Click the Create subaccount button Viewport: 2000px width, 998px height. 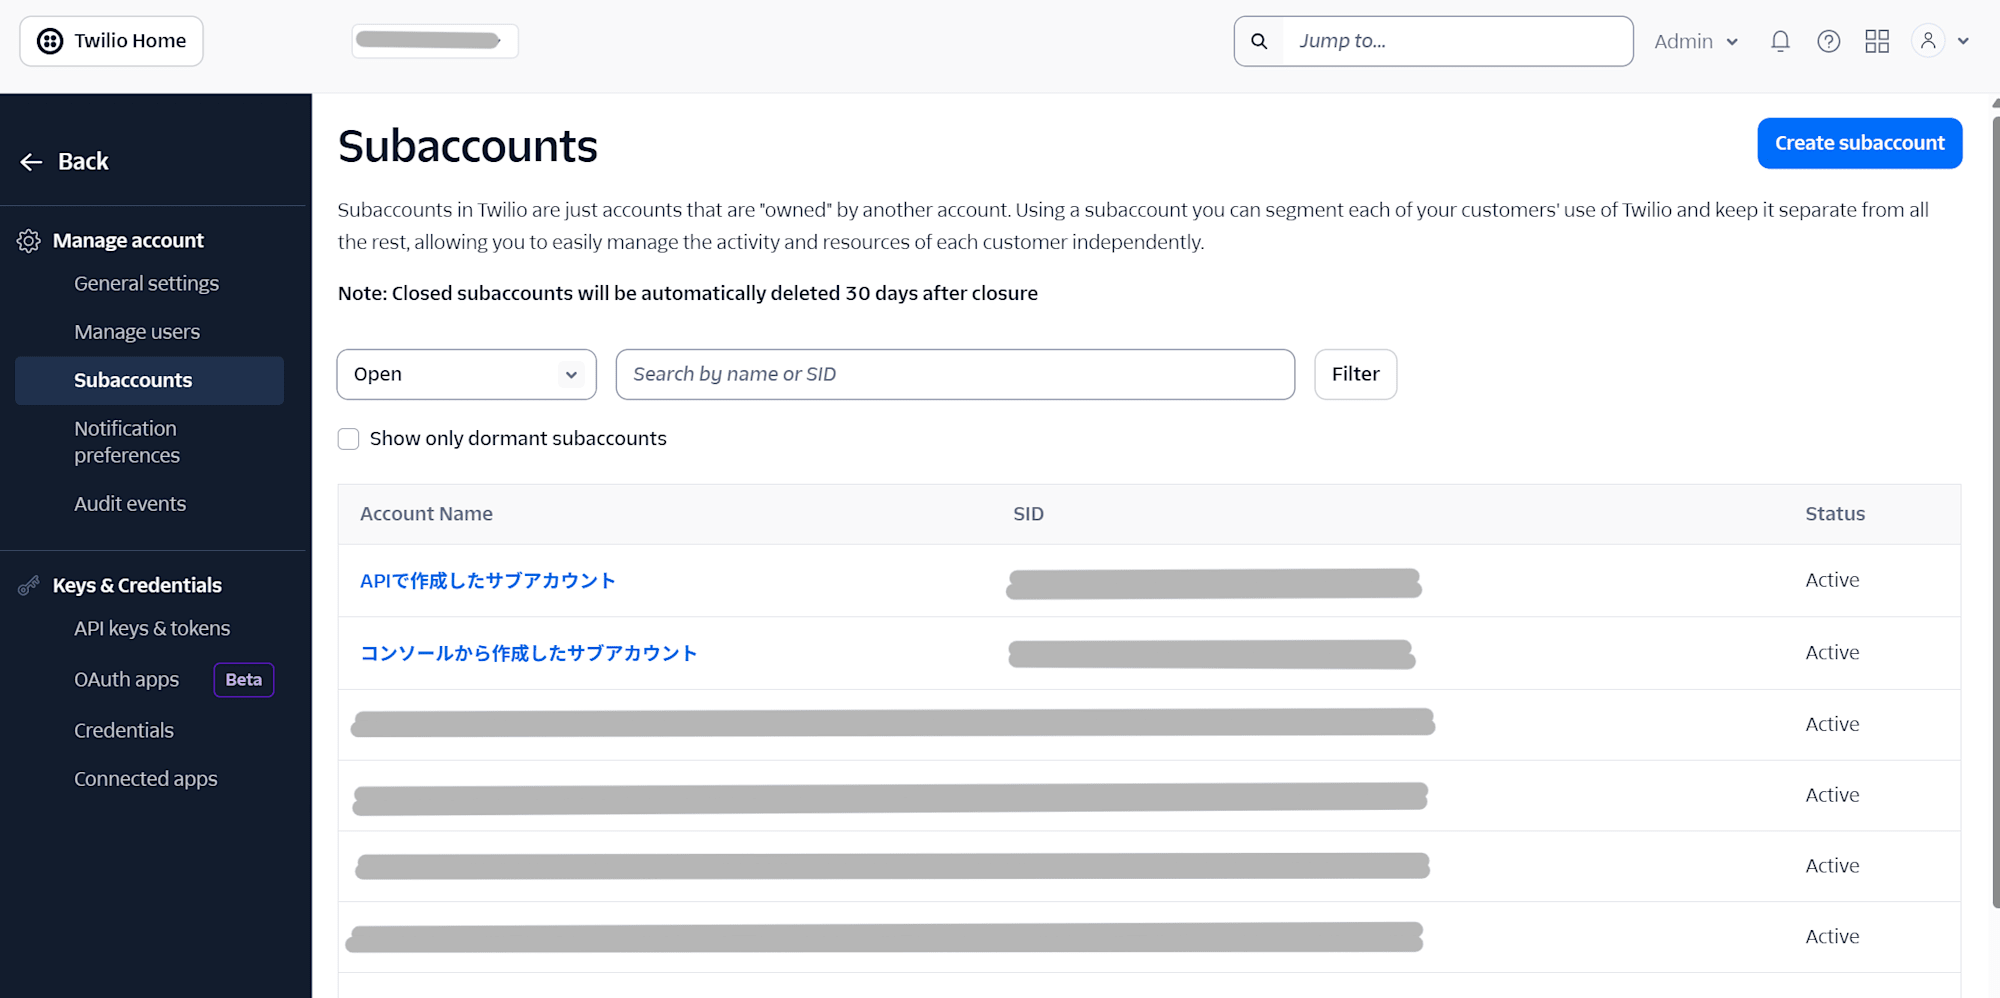pyautogui.click(x=1859, y=143)
